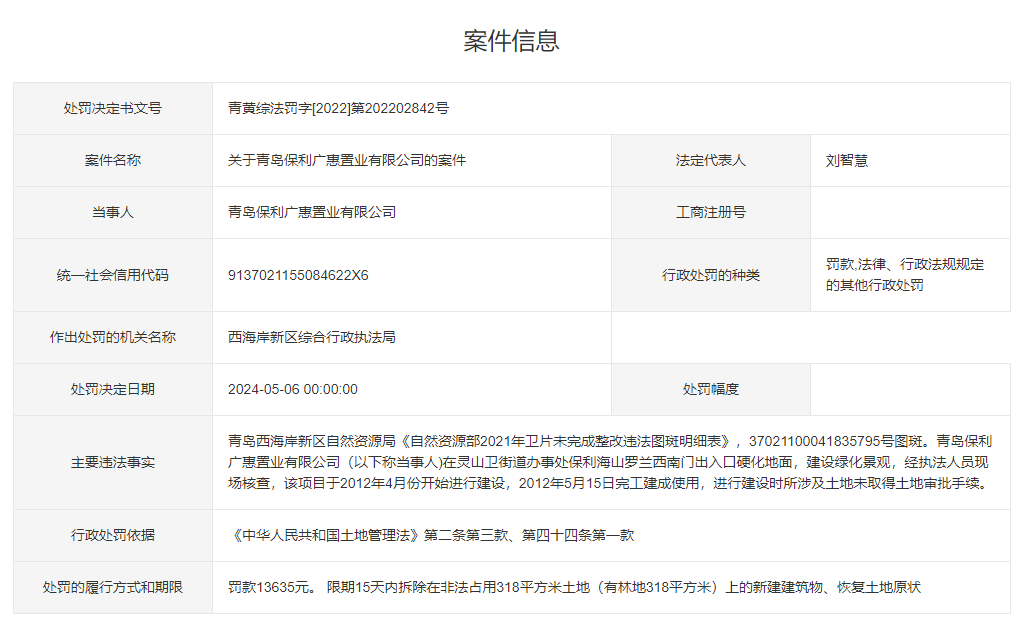Click the date value 2024-05-06 00:00:00
Image resolution: width=1023 pixels, height=625 pixels.
point(293,389)
